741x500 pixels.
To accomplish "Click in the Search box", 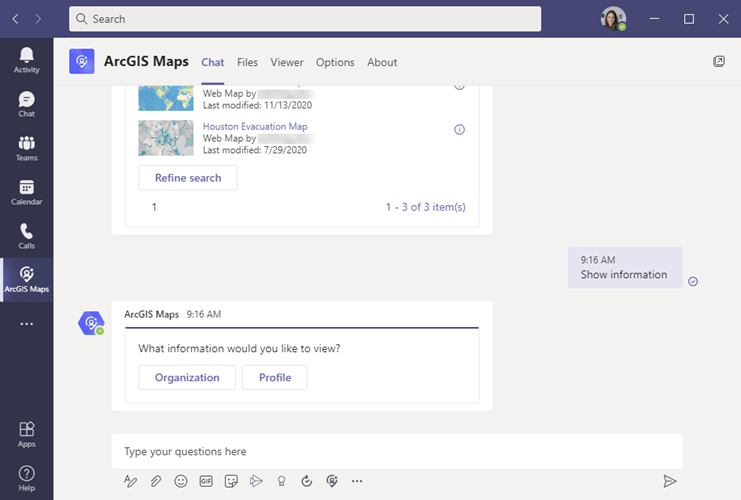I will click(305, 19).
